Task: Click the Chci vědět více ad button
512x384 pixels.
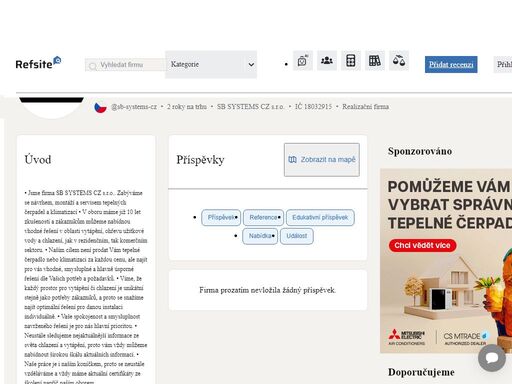Action: click(x=422, y=245)
